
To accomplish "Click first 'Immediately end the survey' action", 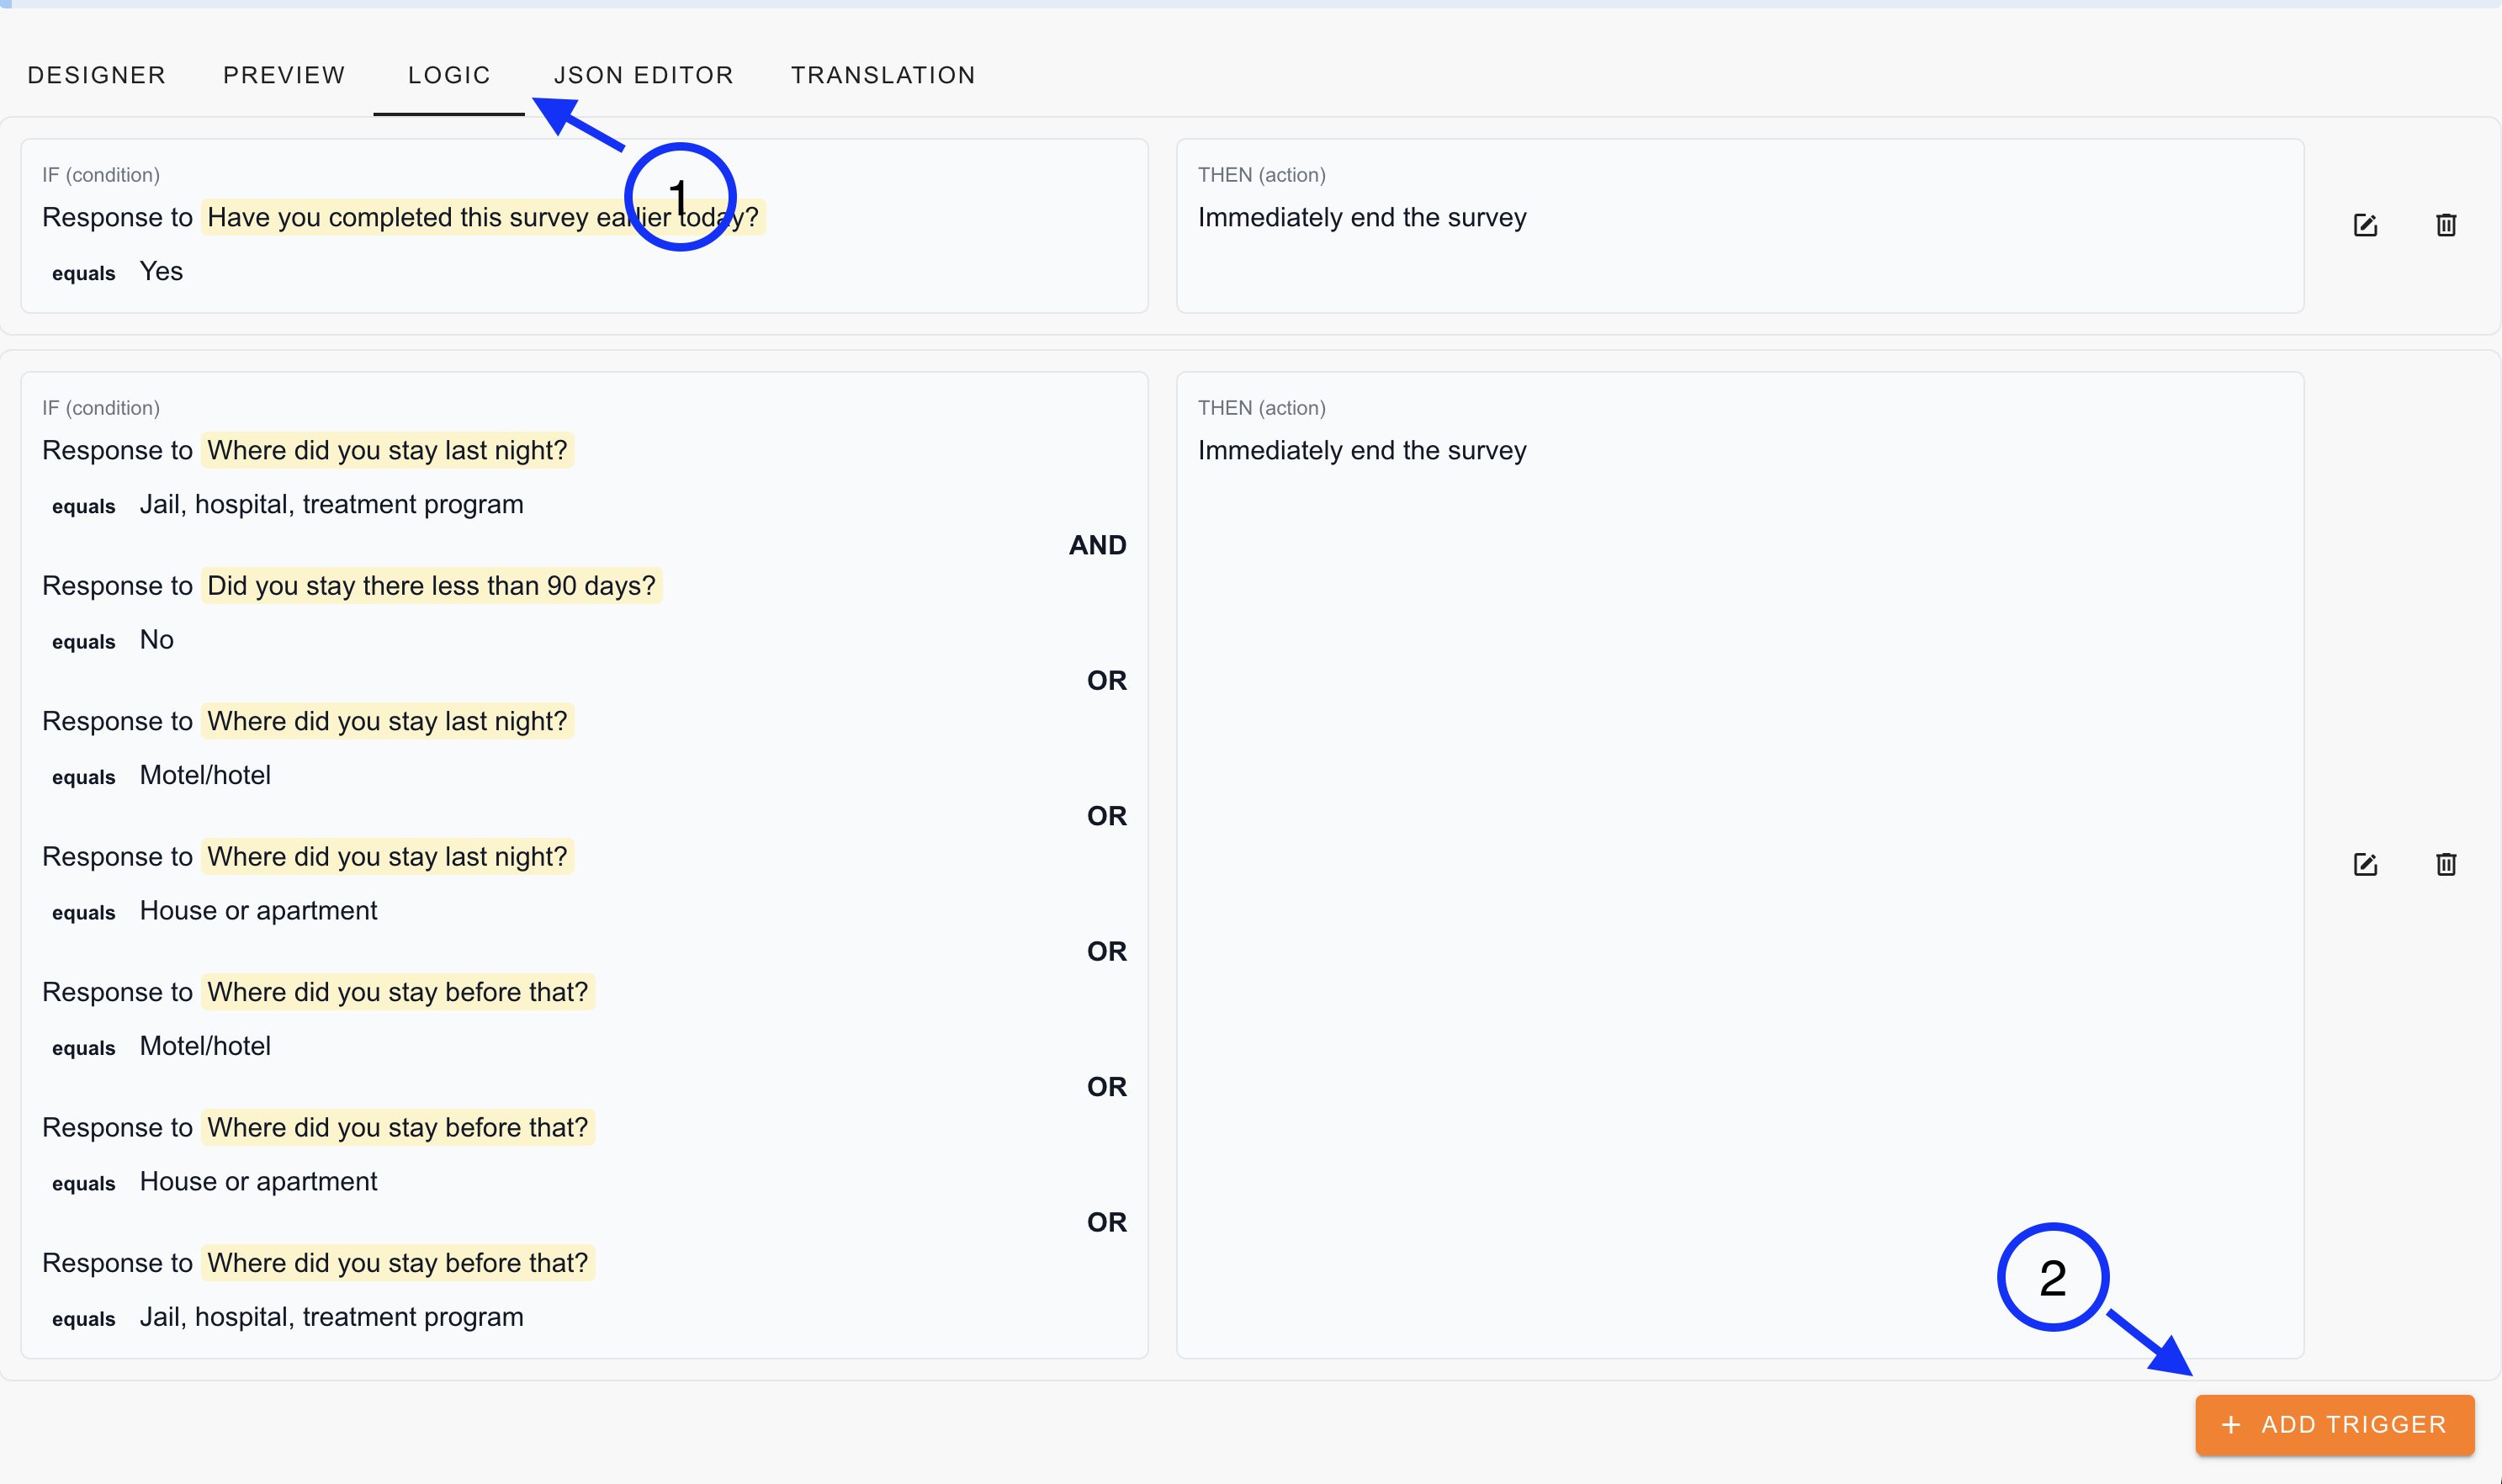I will [x=1362, y=217].
